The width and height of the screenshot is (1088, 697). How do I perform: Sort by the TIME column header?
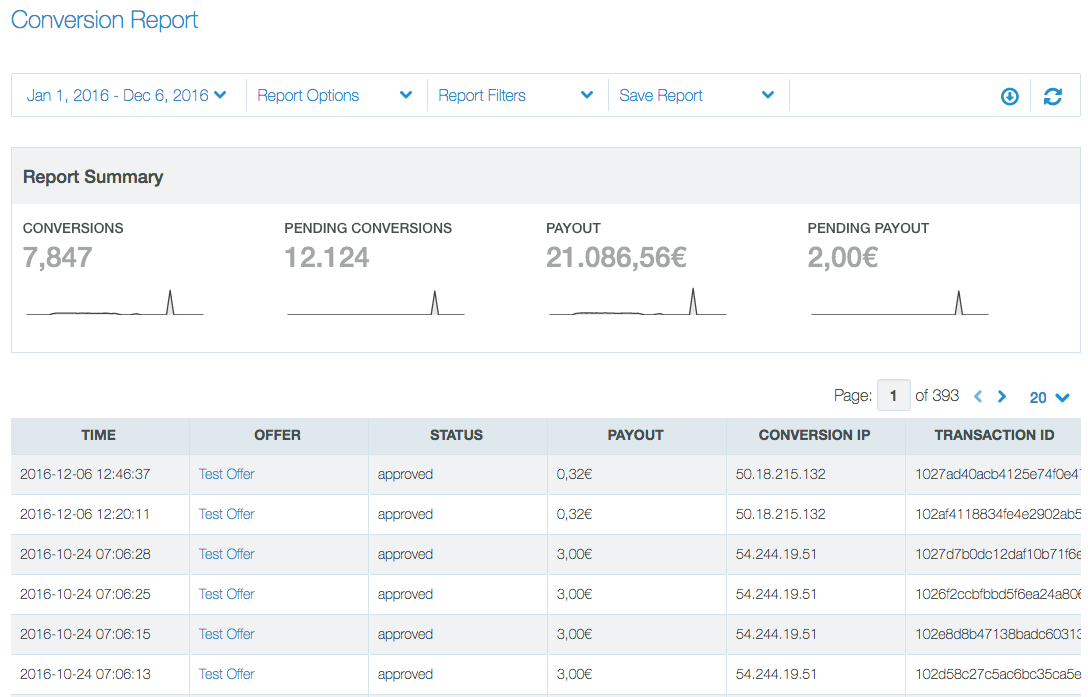click(x=99, y=435)
